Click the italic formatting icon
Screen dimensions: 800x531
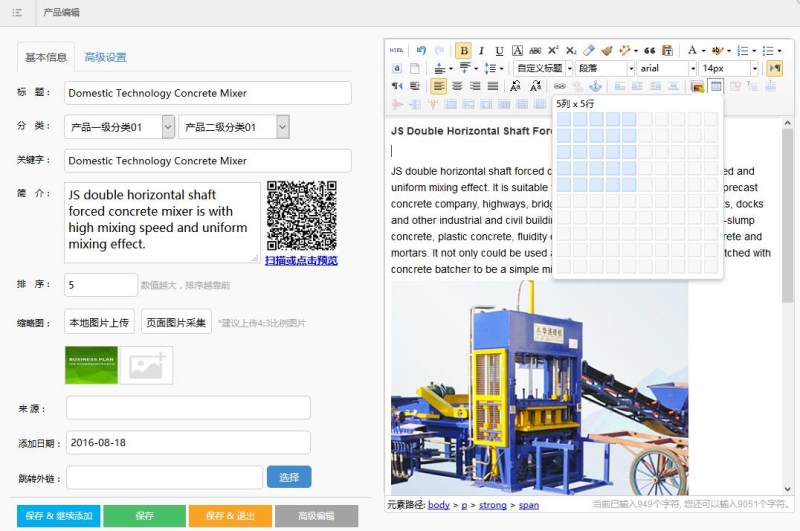point(481,50)
